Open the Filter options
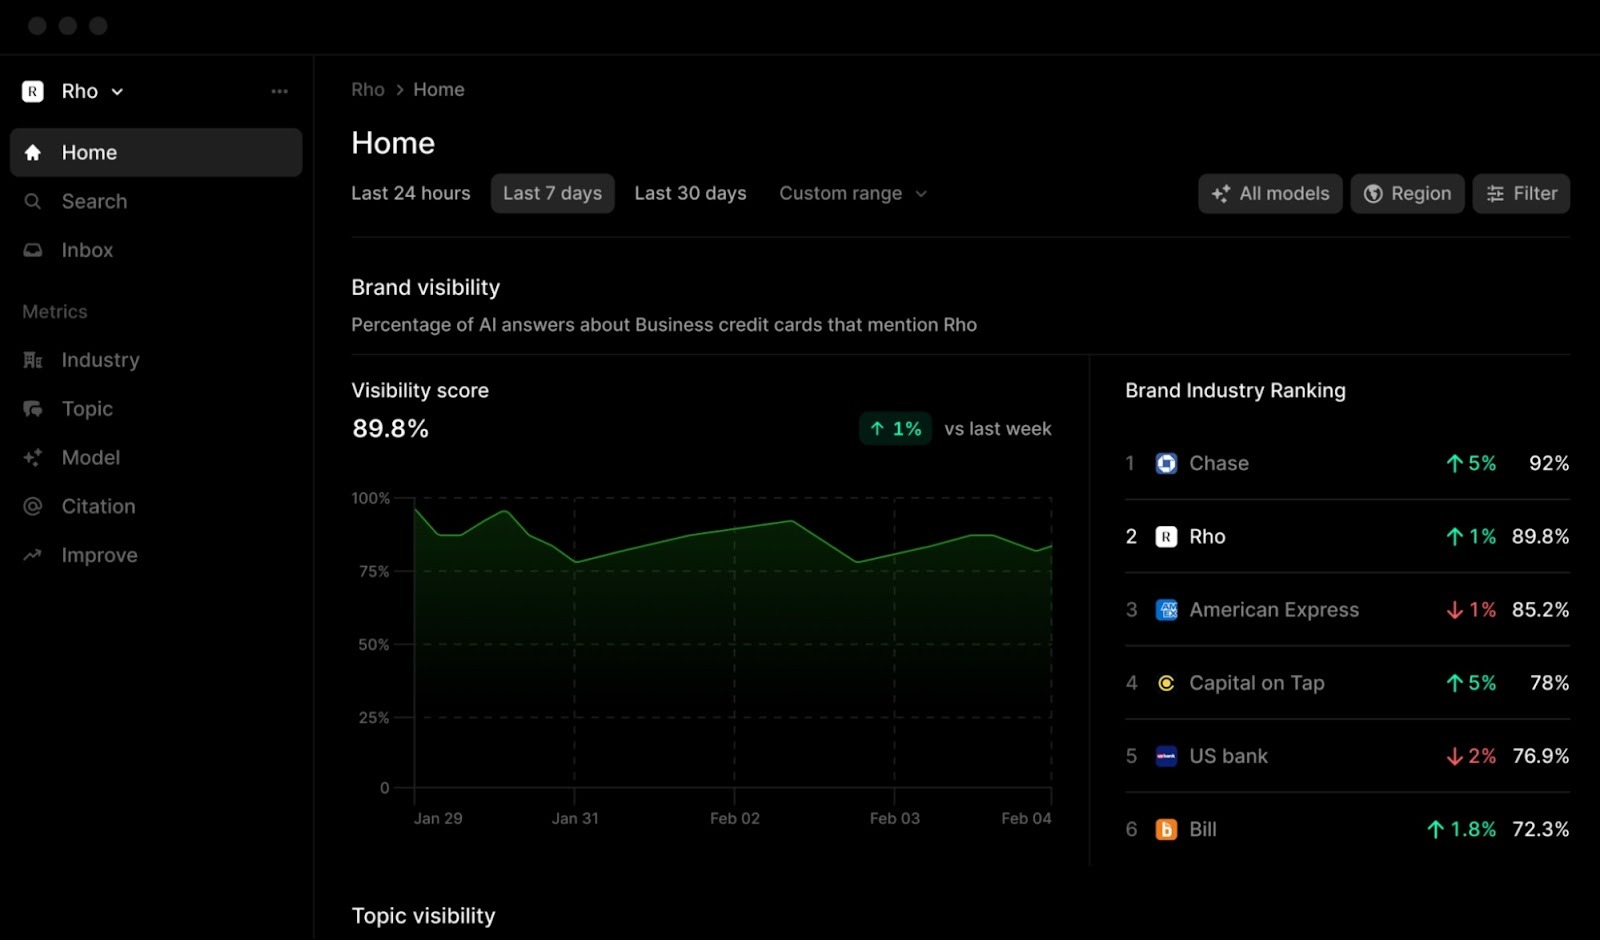 click(x=1521, y=193)
